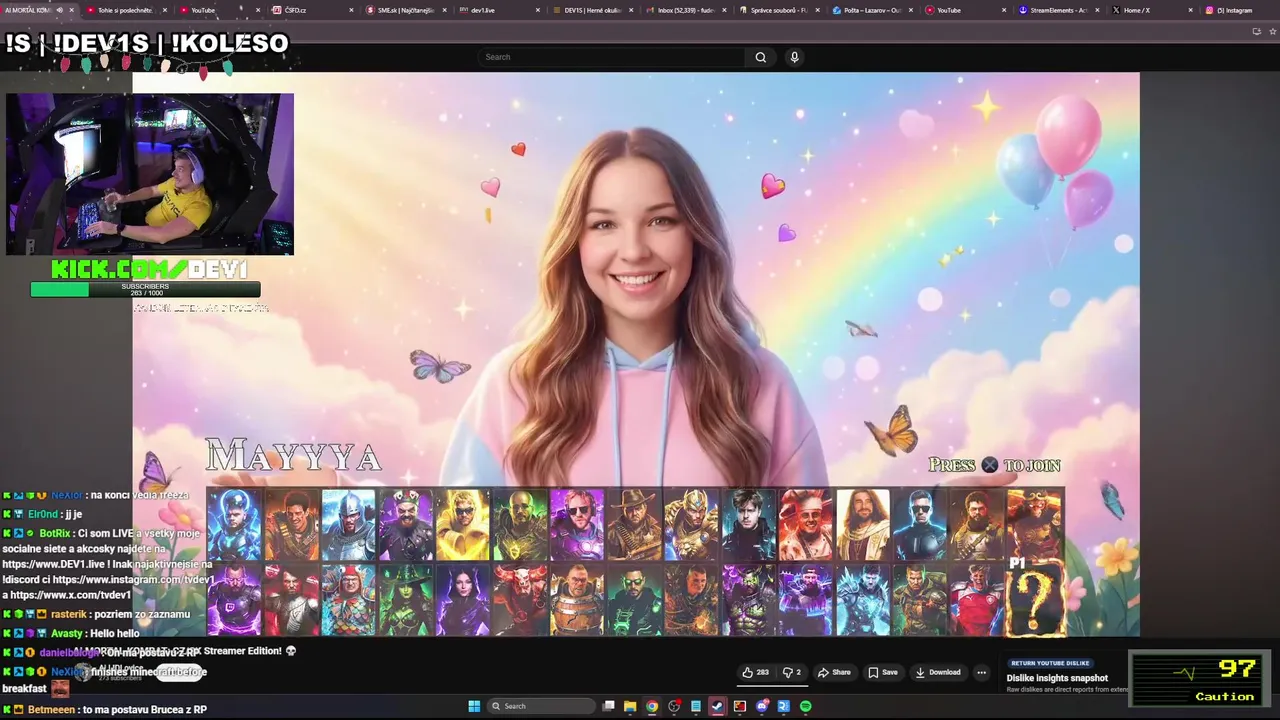Viewport: 1280px width, 720px height.
Task: Open the https://www.x.com/tvdev1 chat link
Action: point(71,595)
